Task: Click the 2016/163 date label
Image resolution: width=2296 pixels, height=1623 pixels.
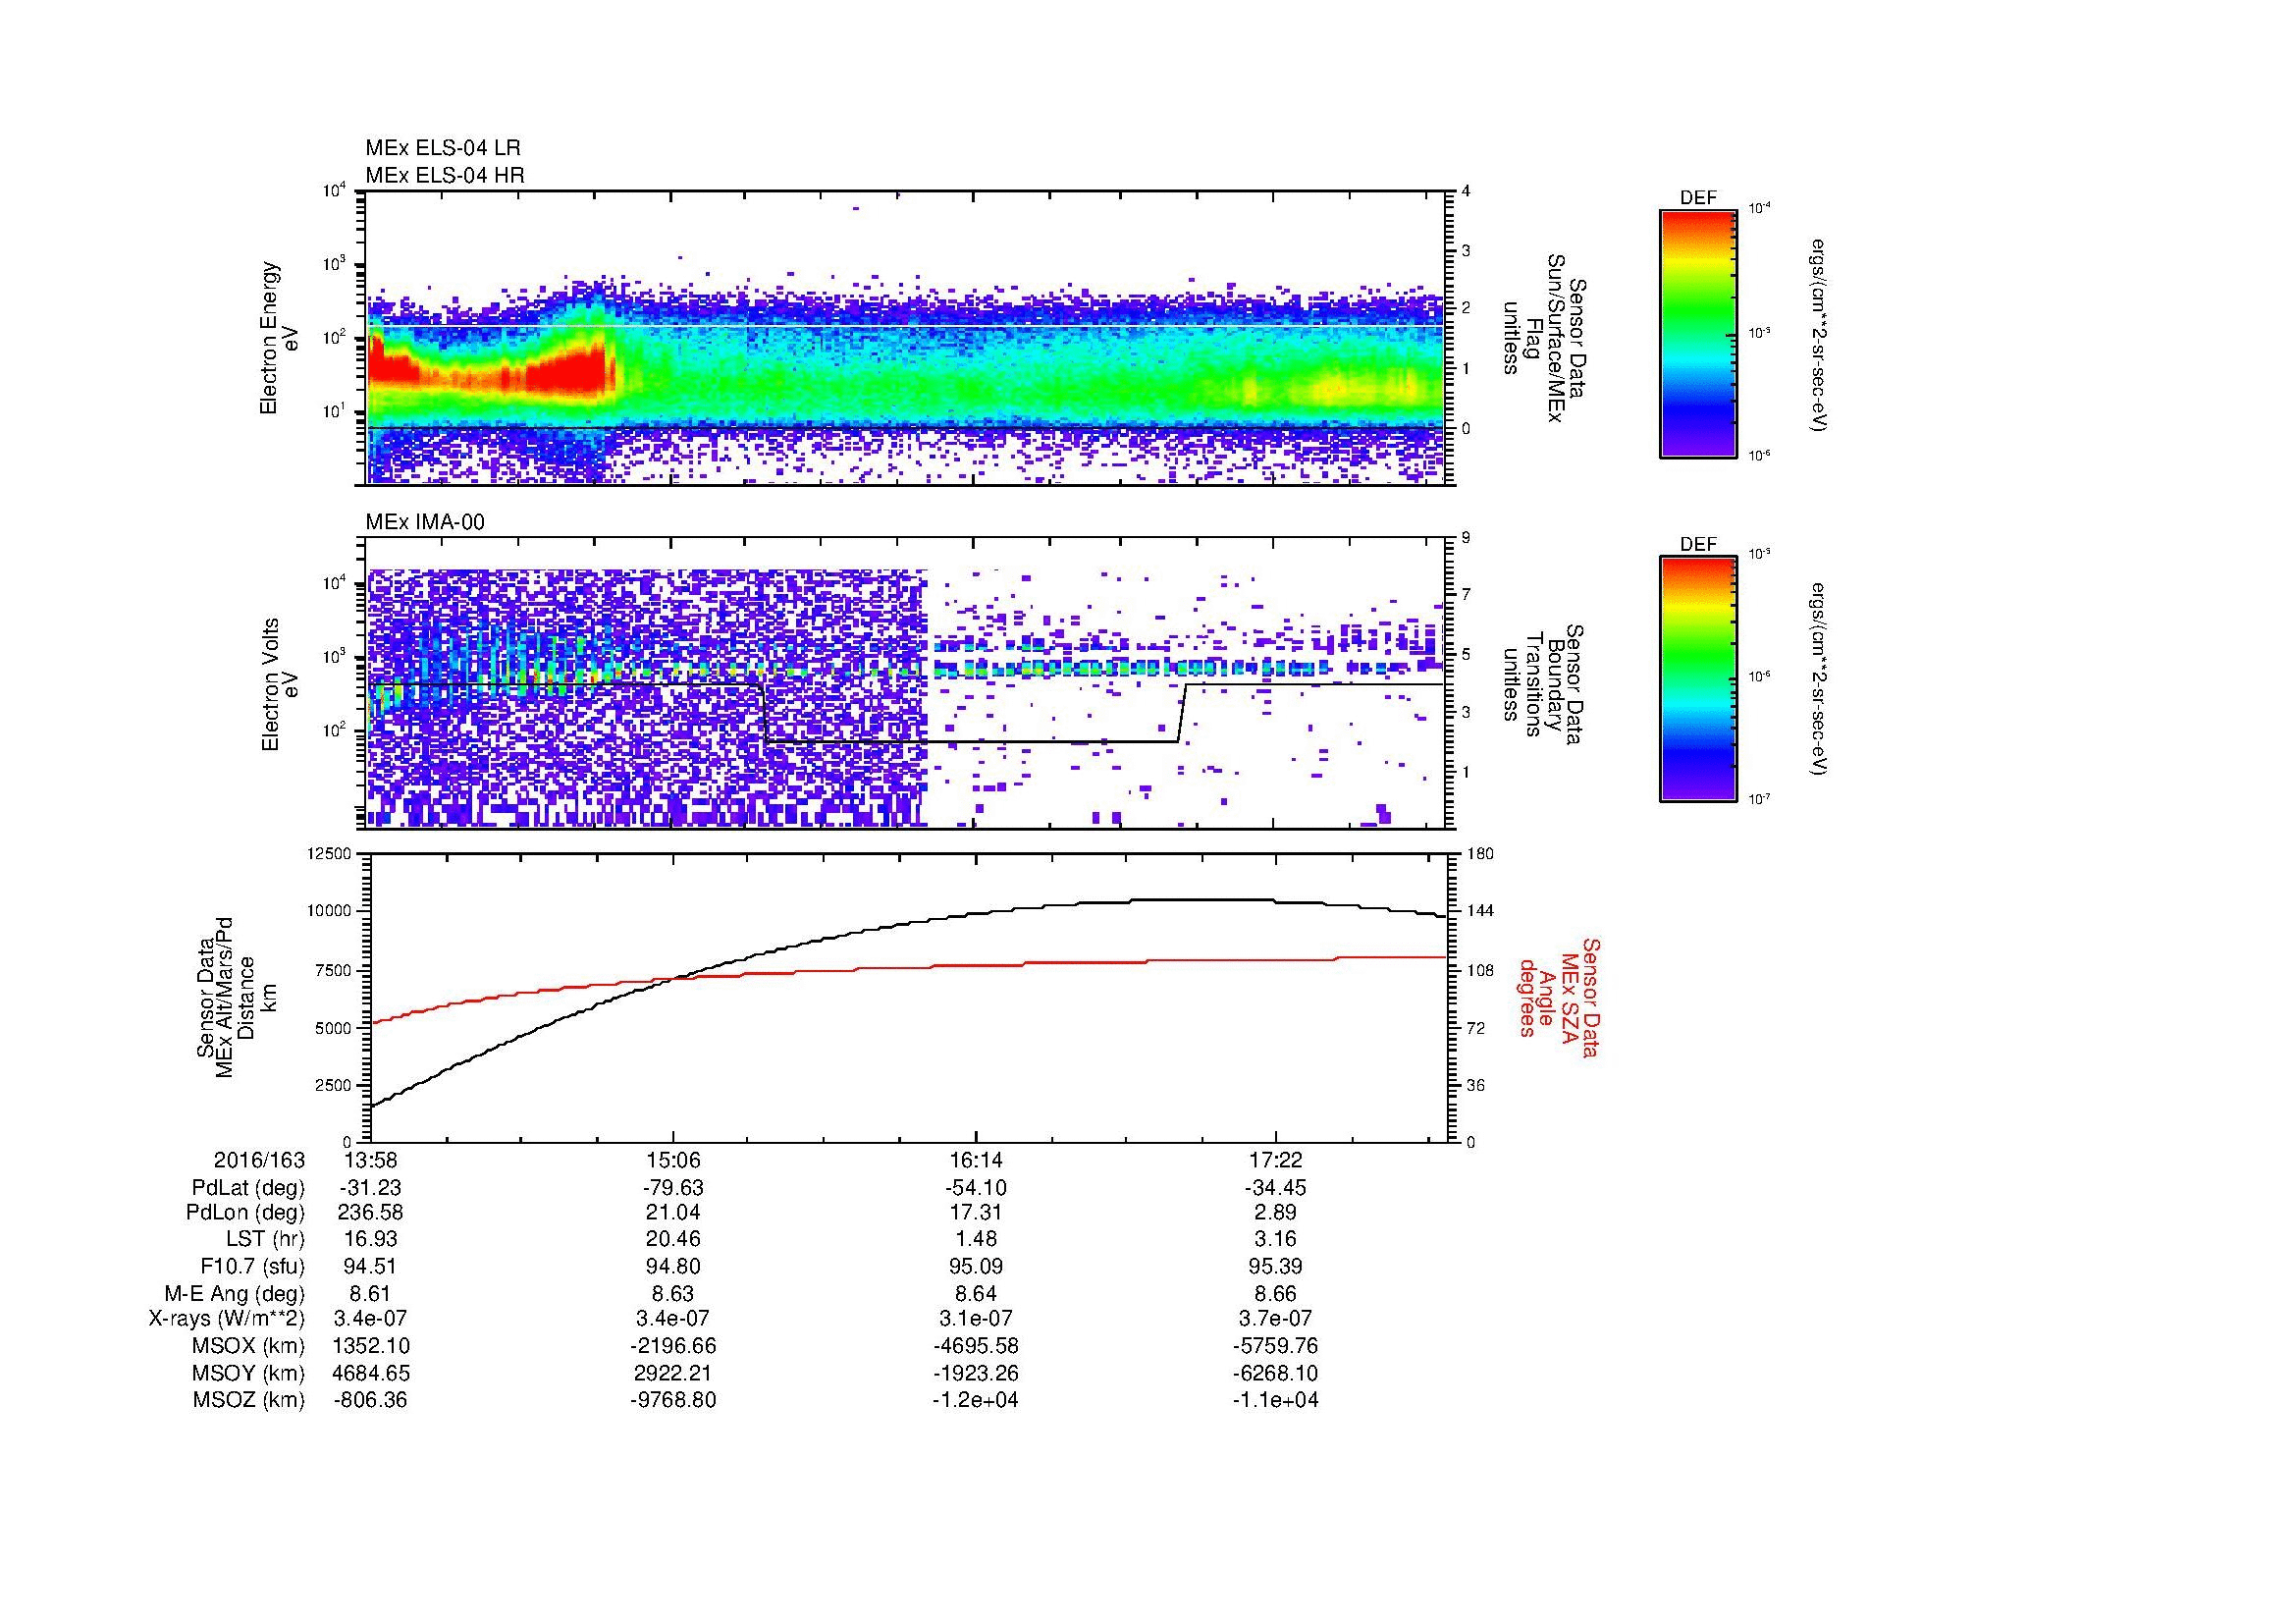Action: (259, 1160)
